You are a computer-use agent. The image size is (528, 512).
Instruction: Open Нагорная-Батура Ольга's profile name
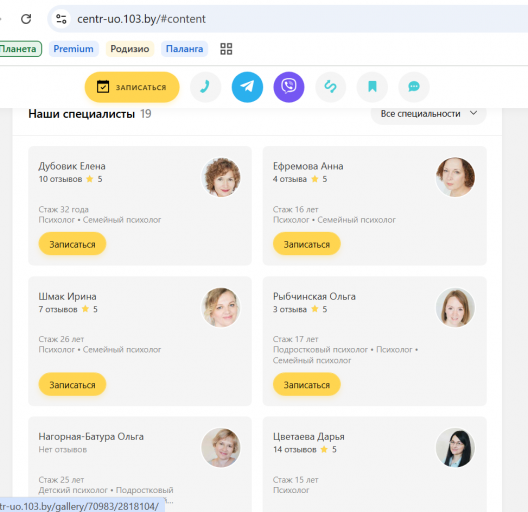tap(91, 437)
